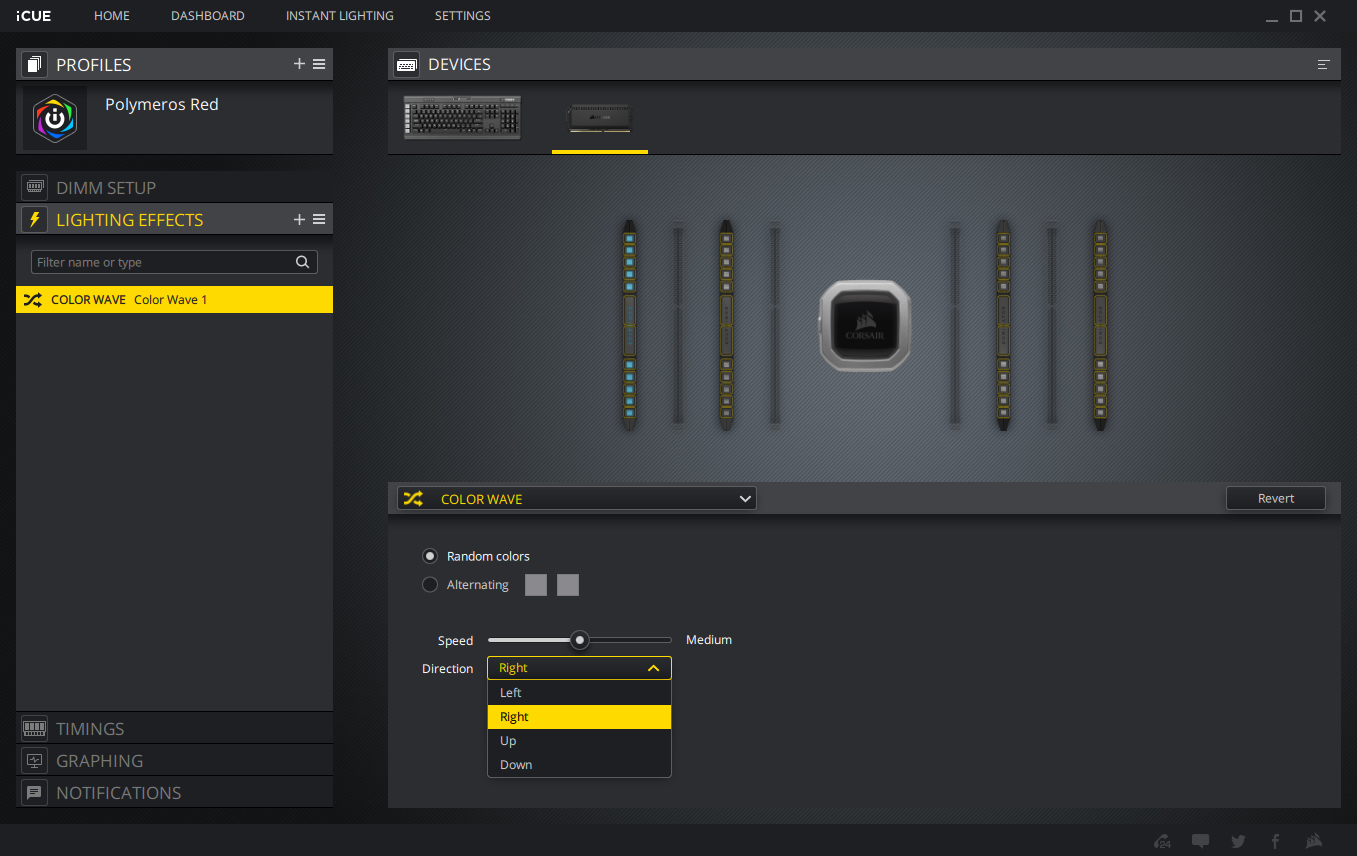
Task: Click the search magnifier in filter box
Action: pyautogui.click(x=303, y=262)
